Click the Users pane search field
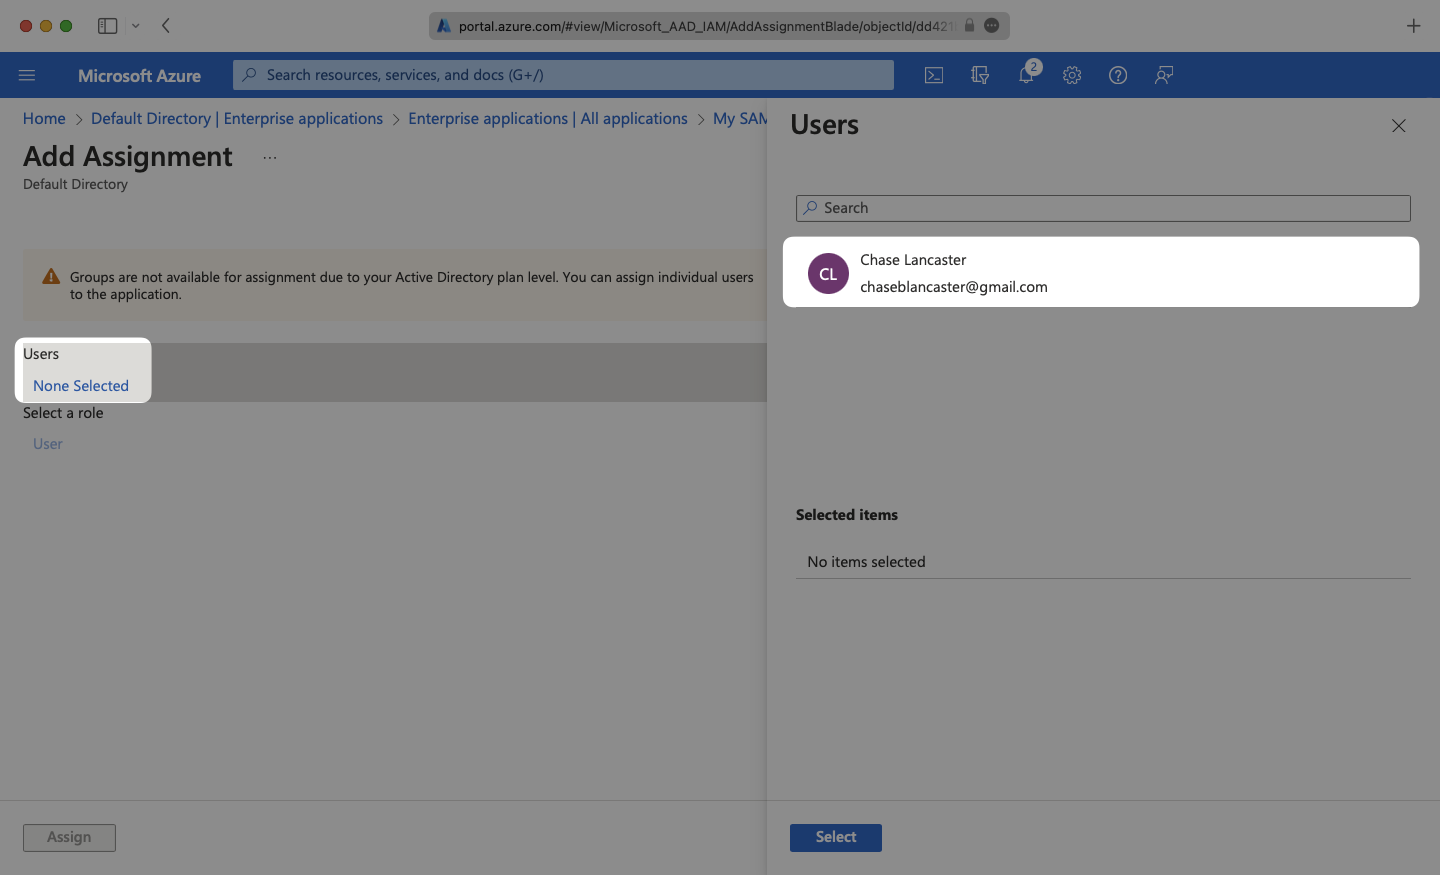 [x=1100, y=208]
